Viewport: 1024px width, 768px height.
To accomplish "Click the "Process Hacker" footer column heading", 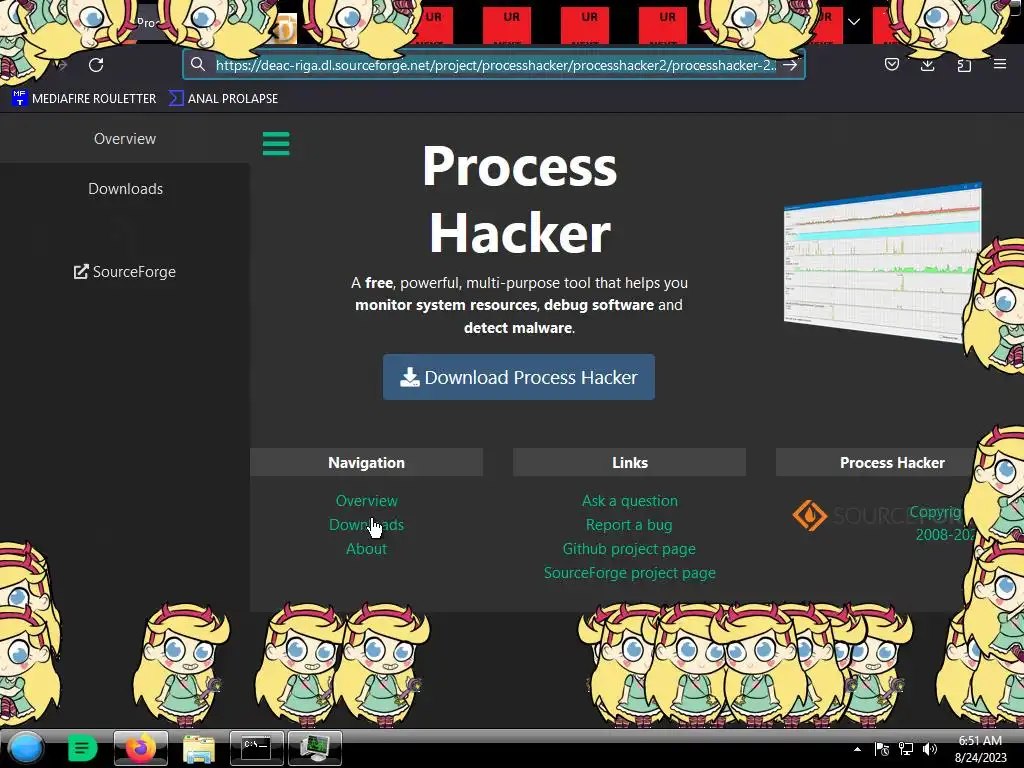I will 892,463.
